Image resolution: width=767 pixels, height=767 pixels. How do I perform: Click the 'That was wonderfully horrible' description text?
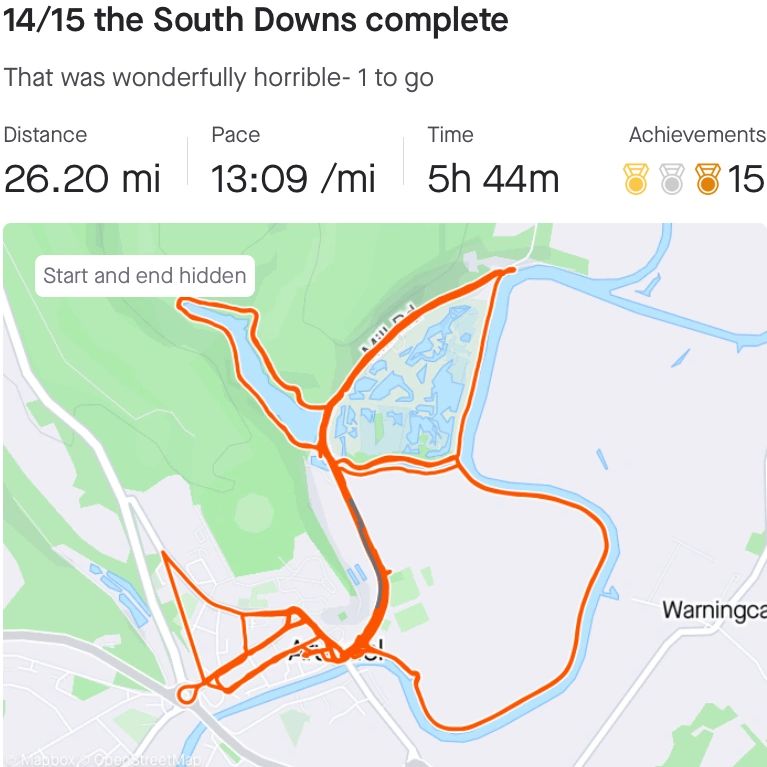(x=218, y=78)
